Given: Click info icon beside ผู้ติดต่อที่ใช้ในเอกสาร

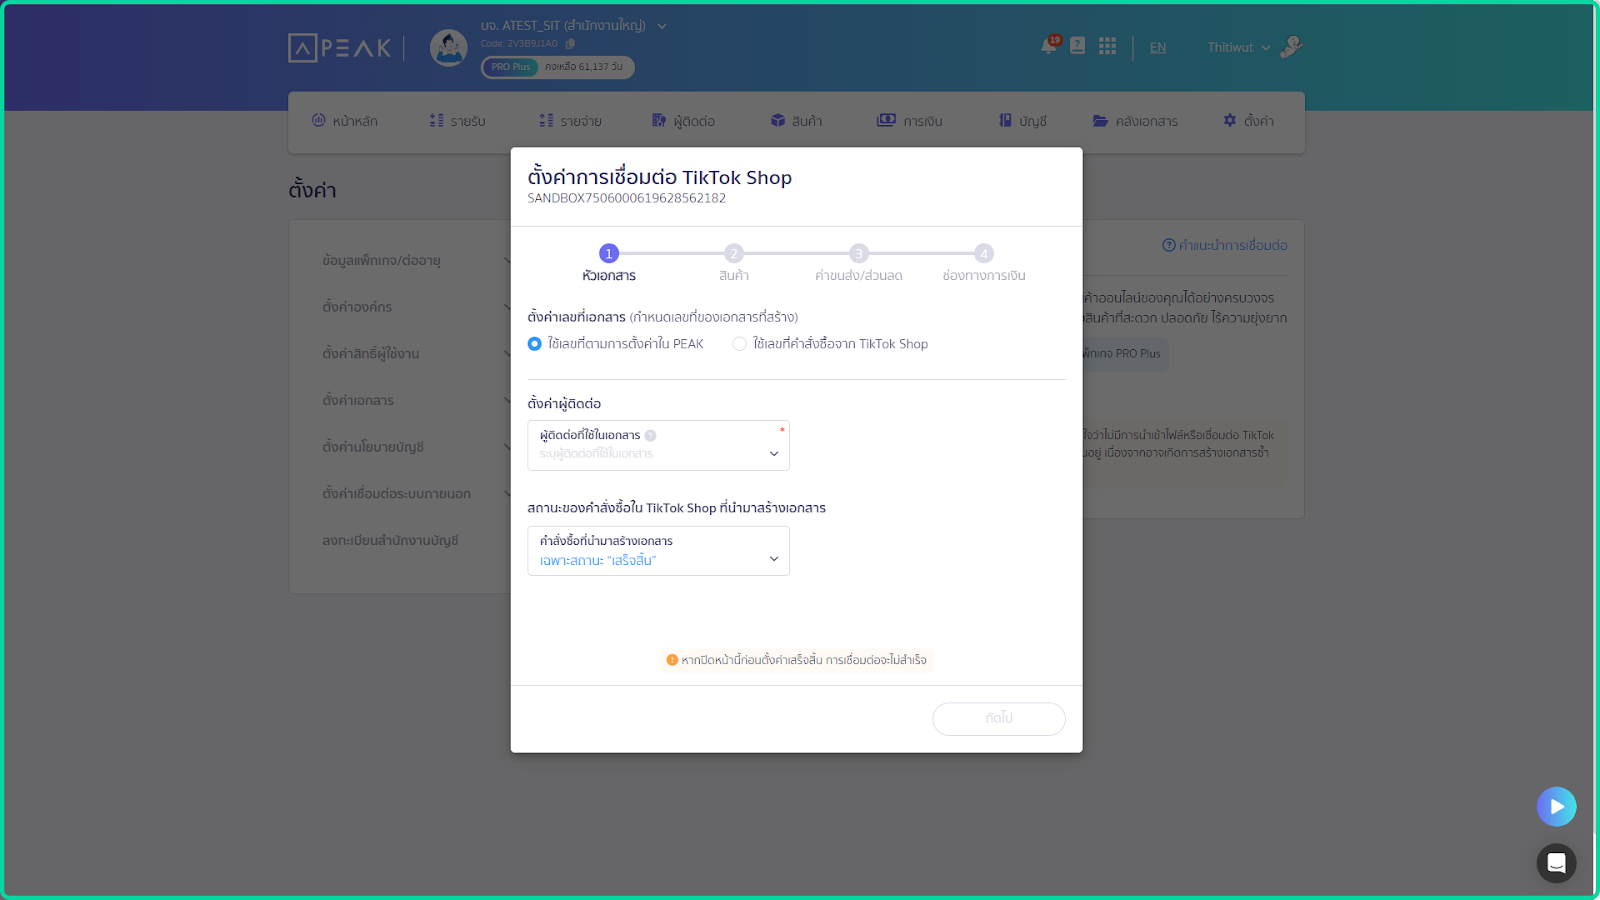Looking at the screenshot, I should (650, 435).
